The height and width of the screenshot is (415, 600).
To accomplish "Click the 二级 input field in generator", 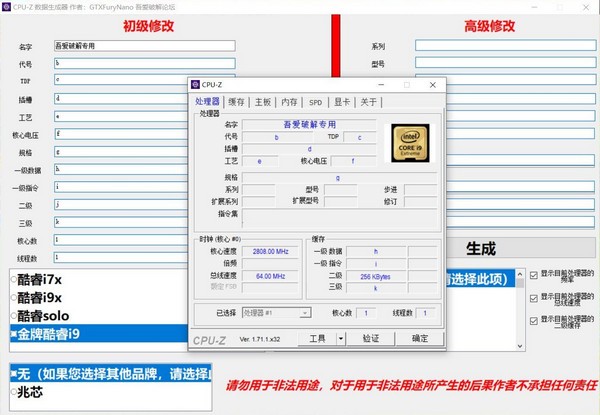I will [121, 204].
